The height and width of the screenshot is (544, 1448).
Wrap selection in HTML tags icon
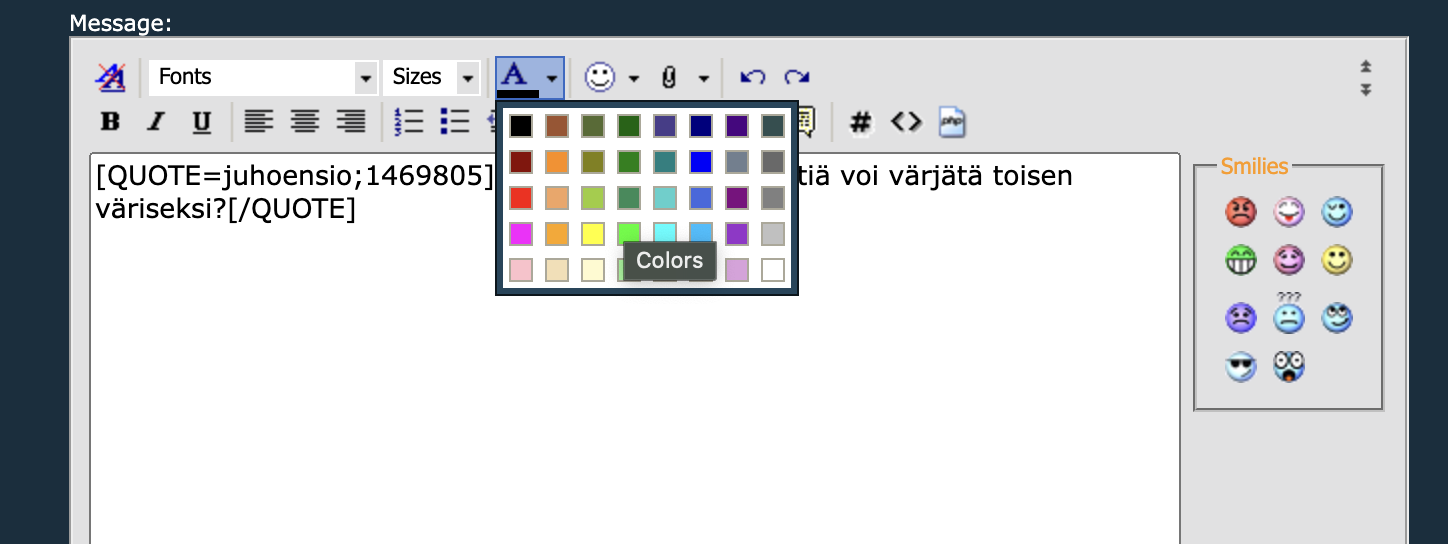click(x=905, y=122)
